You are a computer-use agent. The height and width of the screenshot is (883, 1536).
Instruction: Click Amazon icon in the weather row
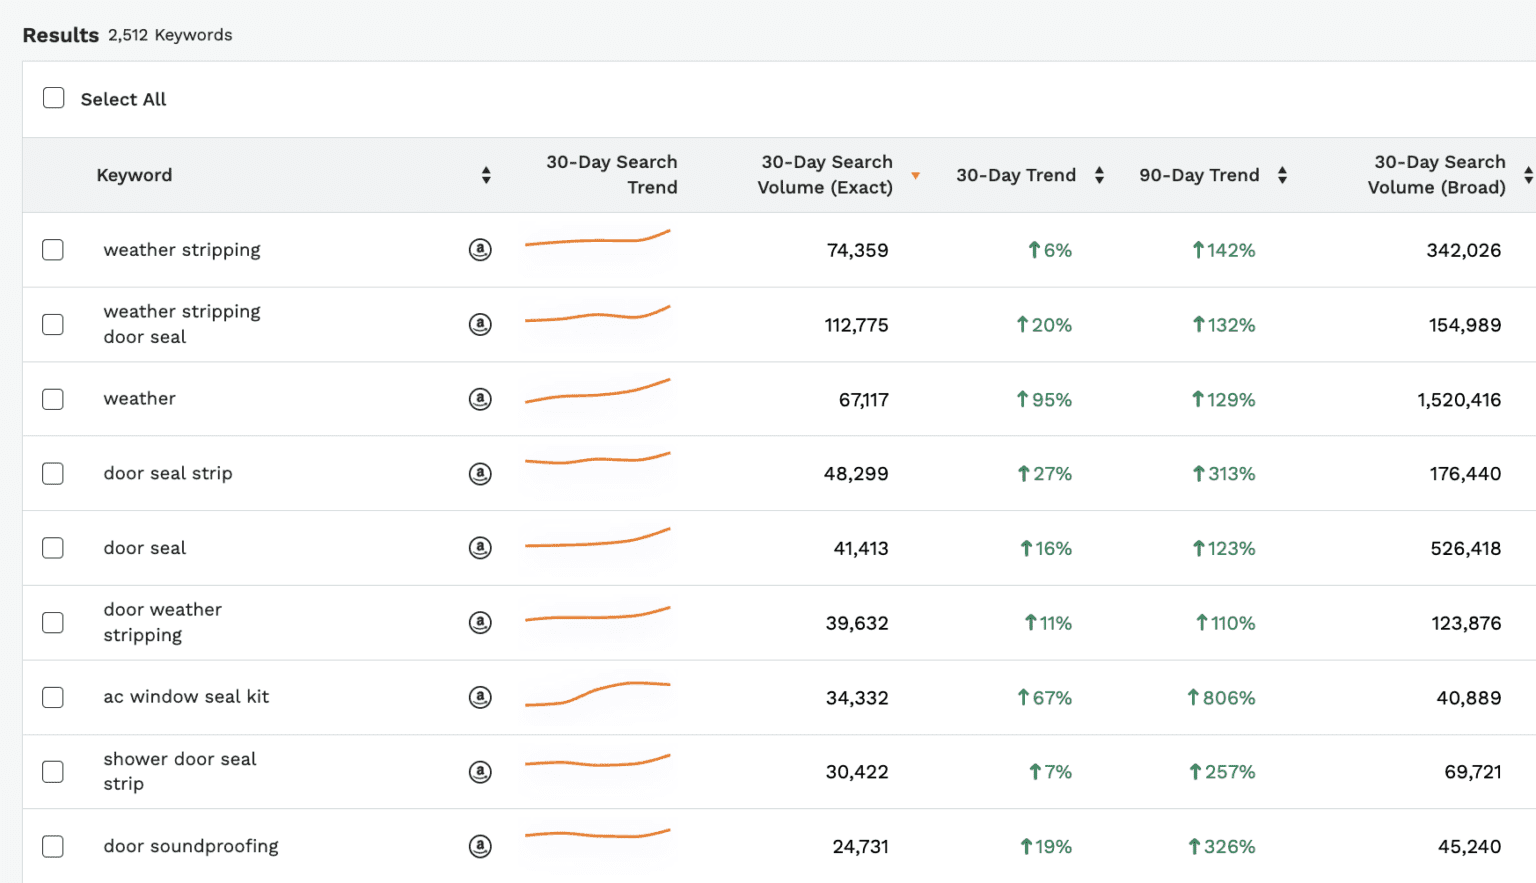(x=480, y=399)
